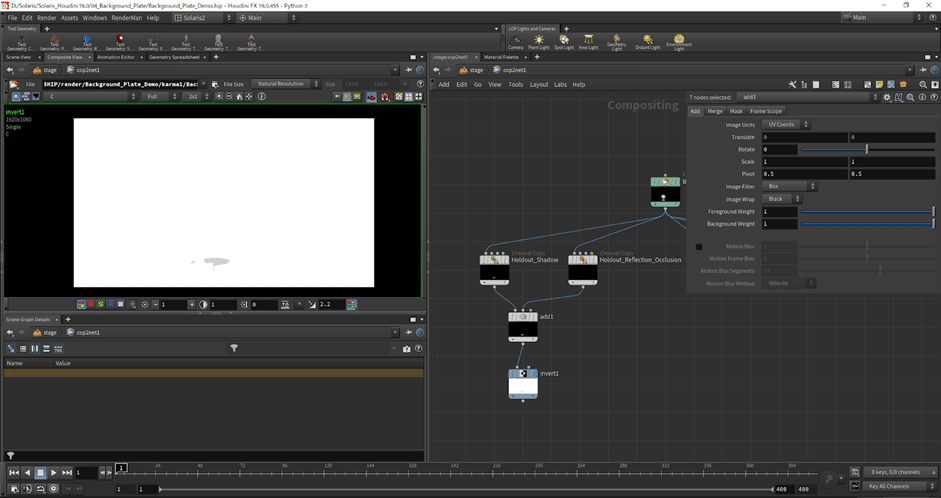Viewport: 941px width, 498px height.
Task: Open Layout menu in network editor
Action: pyautogui.click(x=539, y=84)
